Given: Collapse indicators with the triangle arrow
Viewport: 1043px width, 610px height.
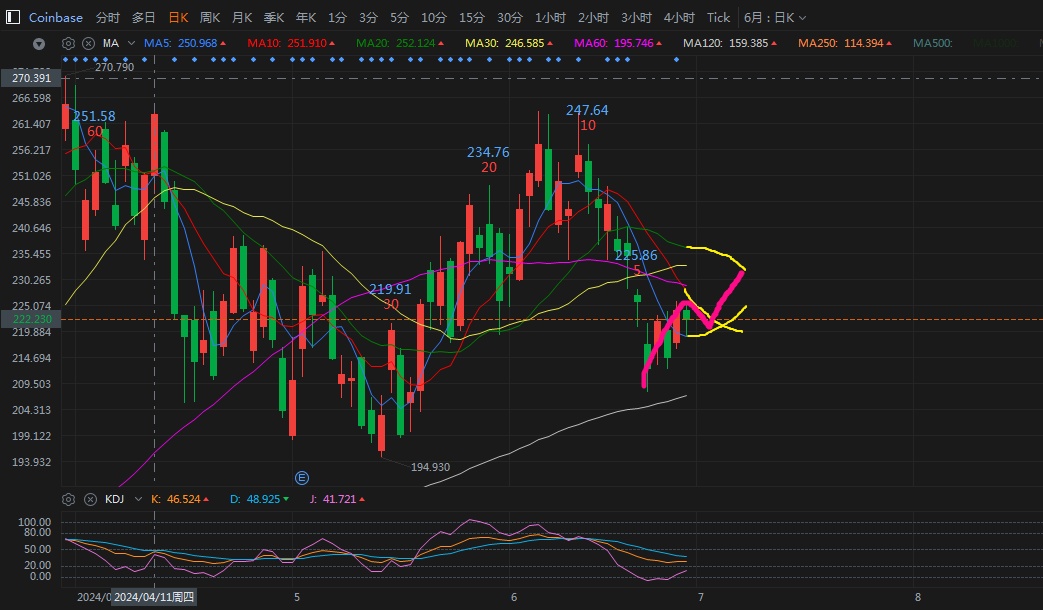Looking at the screenshot, I should click(39, 43).
